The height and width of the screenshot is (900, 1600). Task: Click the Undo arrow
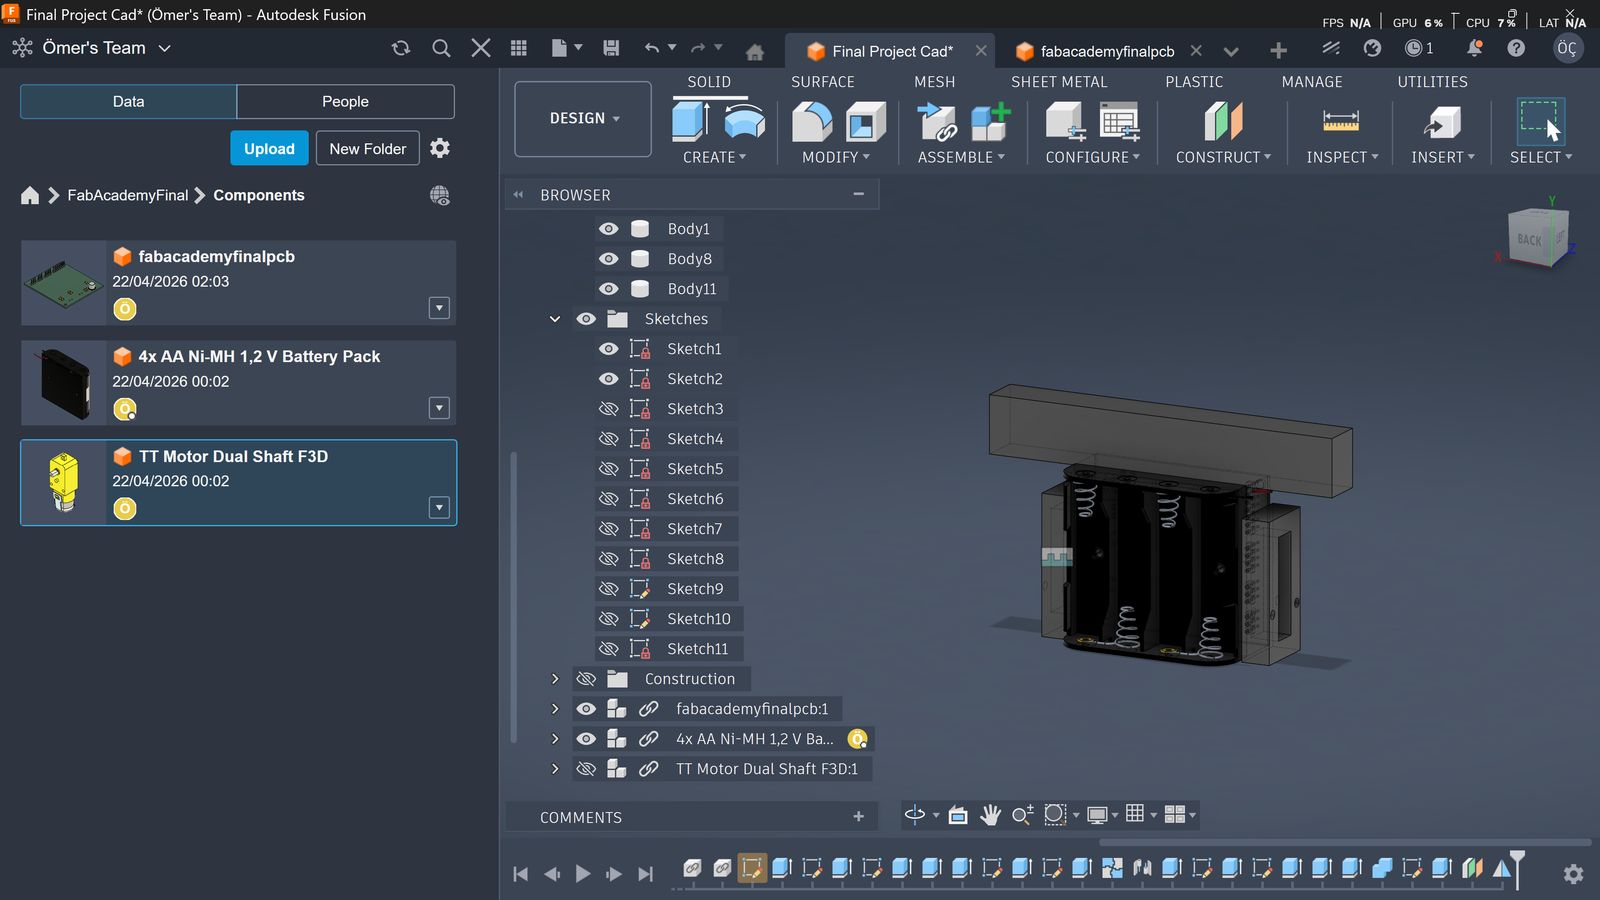(652, 48)
